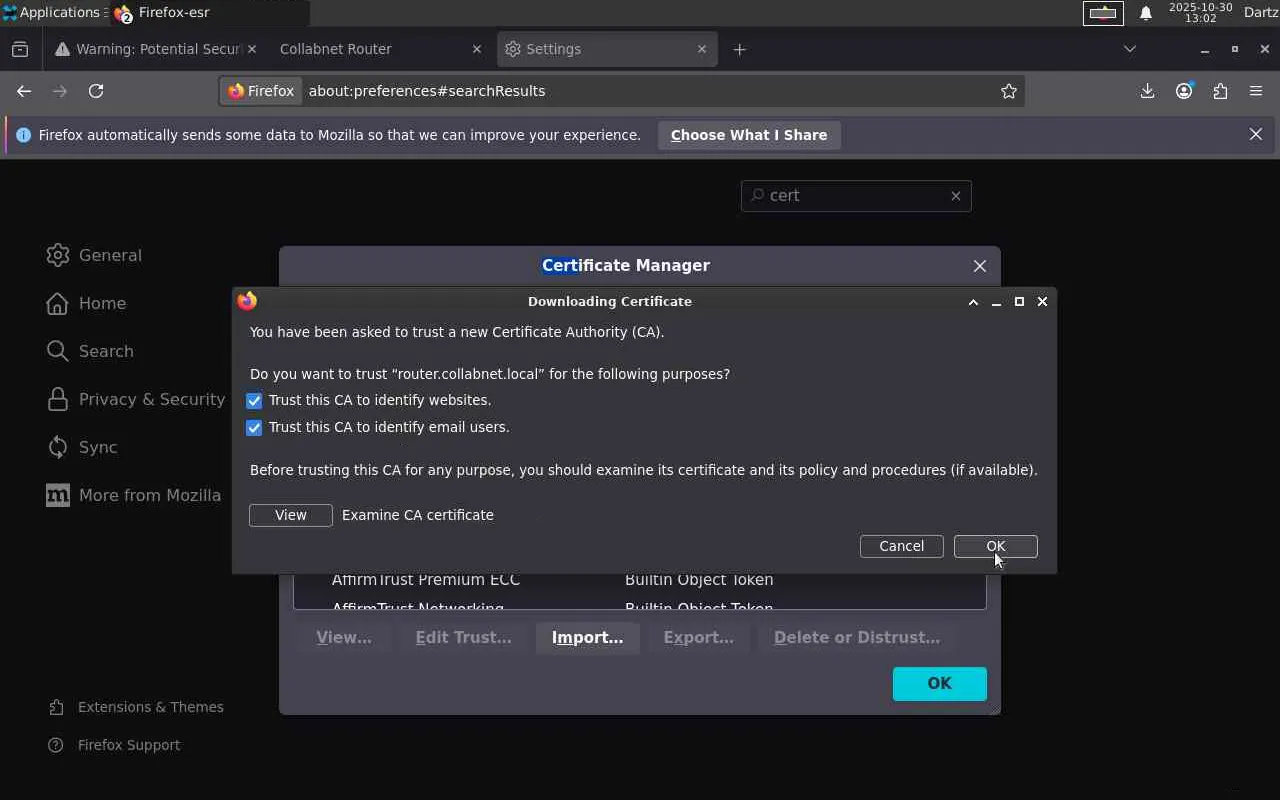Viewport: 1280px width, 800px height.
Task: Open Extensions & Themes link
Action: coord(137,707)
